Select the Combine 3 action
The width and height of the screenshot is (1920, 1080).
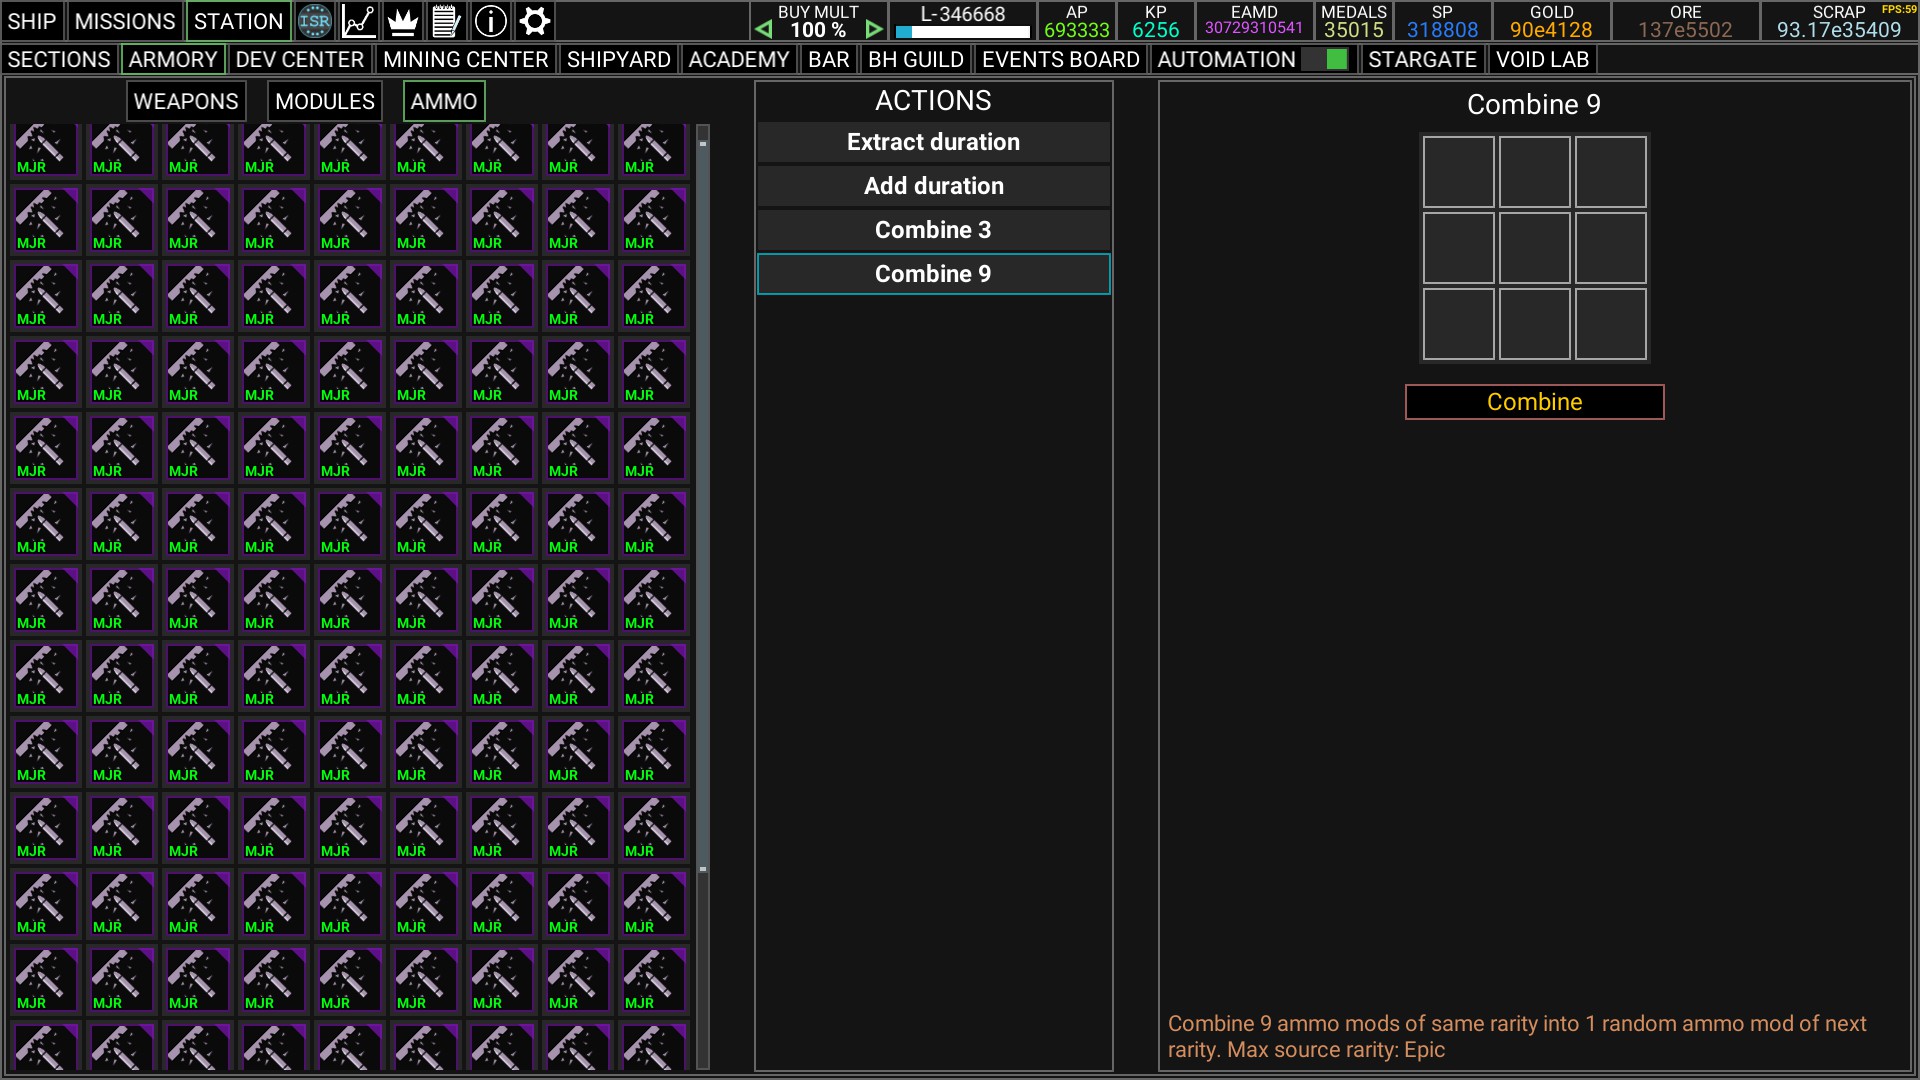tap(933, 230)
